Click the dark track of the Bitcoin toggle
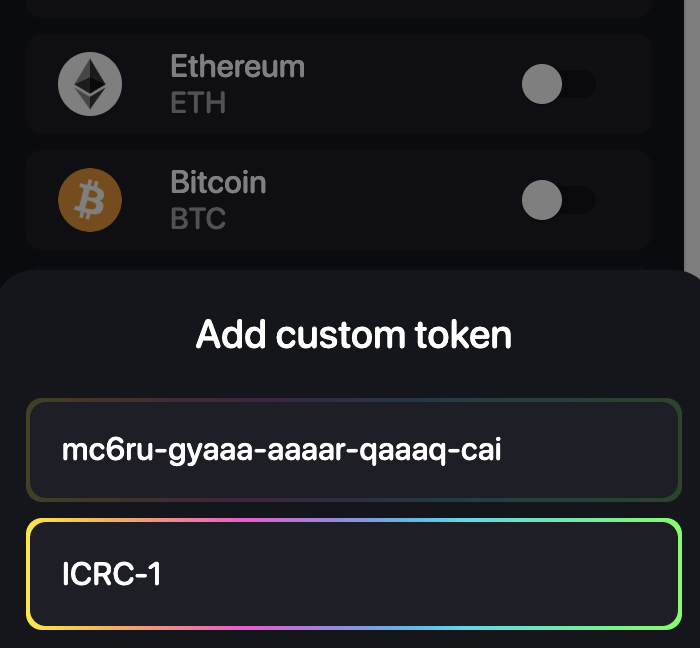 point(582,200)
